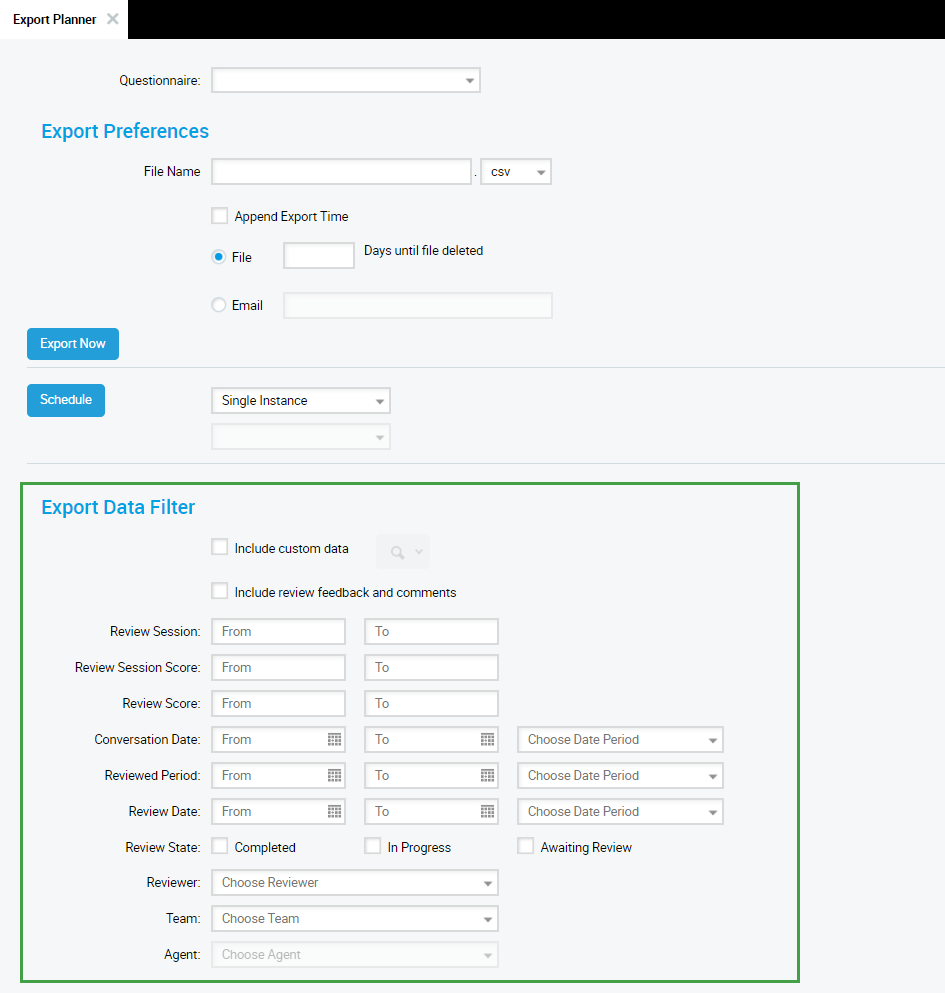Viewport: 945px width, 993px height.
Task: Expand the Questionnaire dropdown
Action: tap(346, 80)
